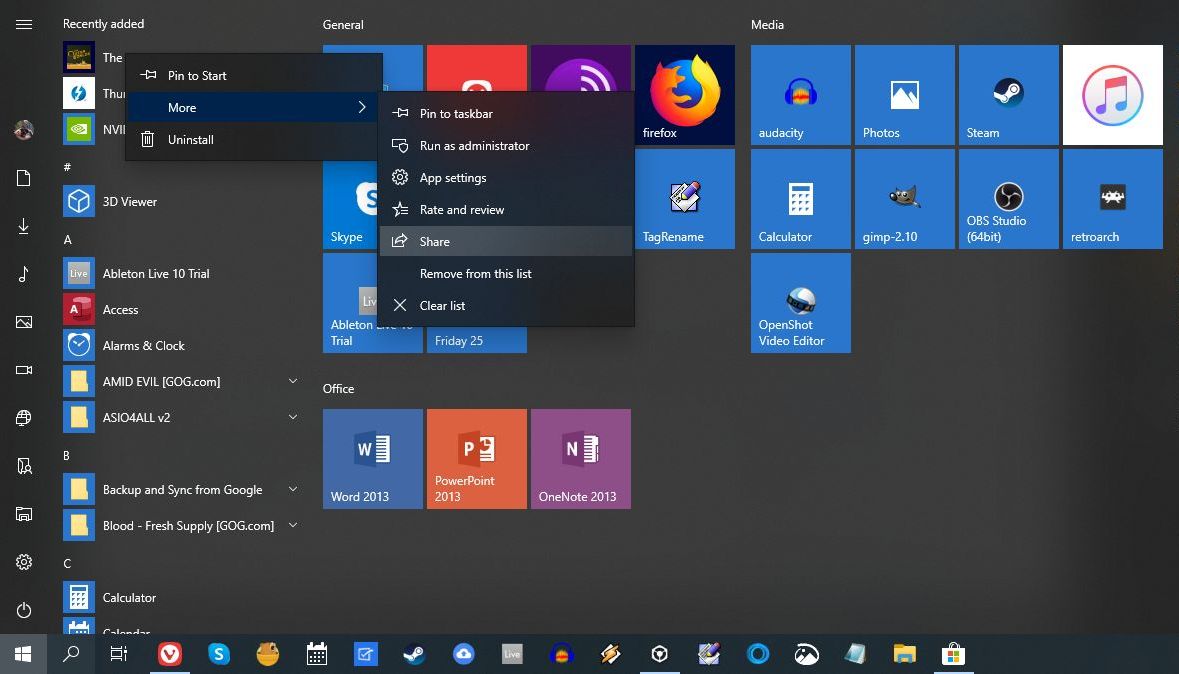Choose Rate and review

tap(506, 210)
